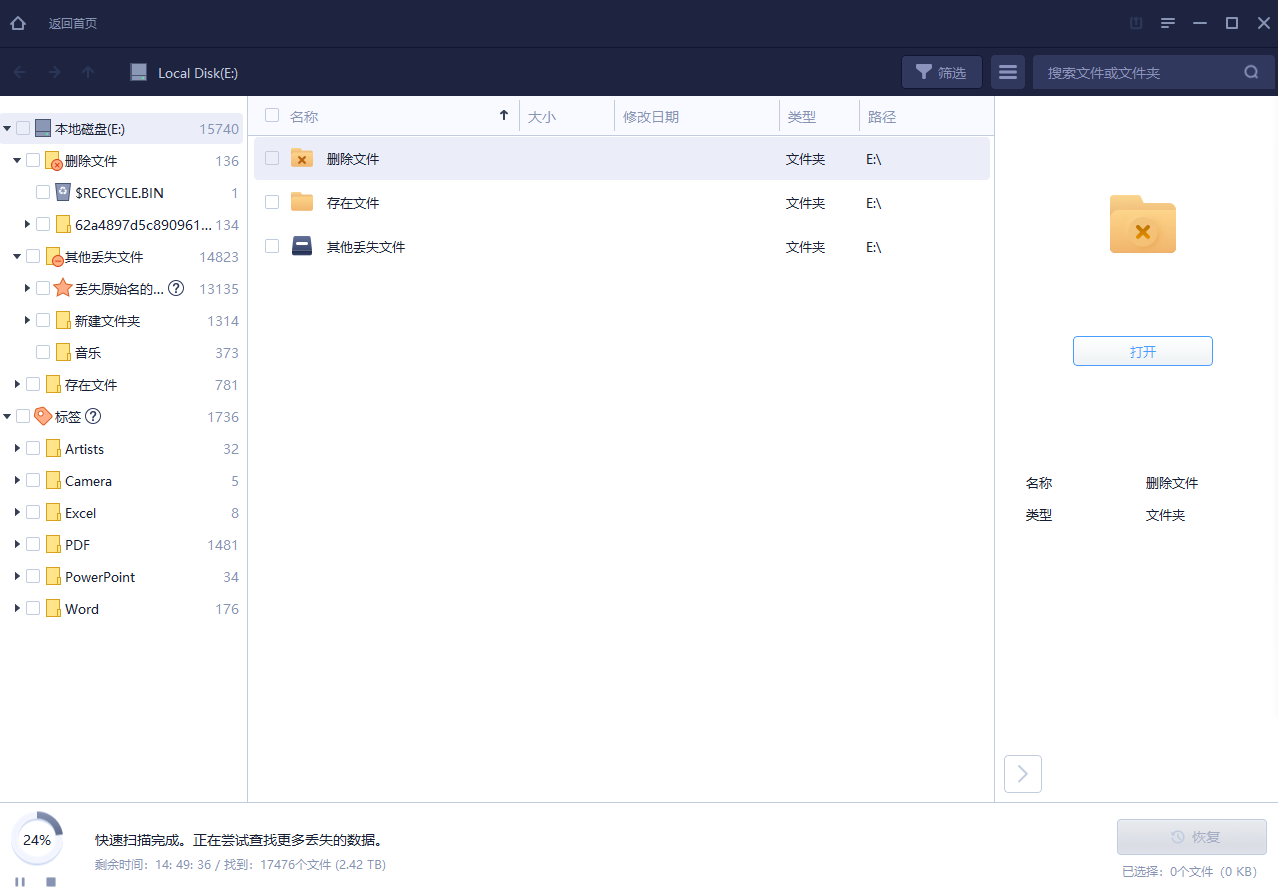
Task: Check the 新建文件夹 checkbox
Action: [43, 320]
